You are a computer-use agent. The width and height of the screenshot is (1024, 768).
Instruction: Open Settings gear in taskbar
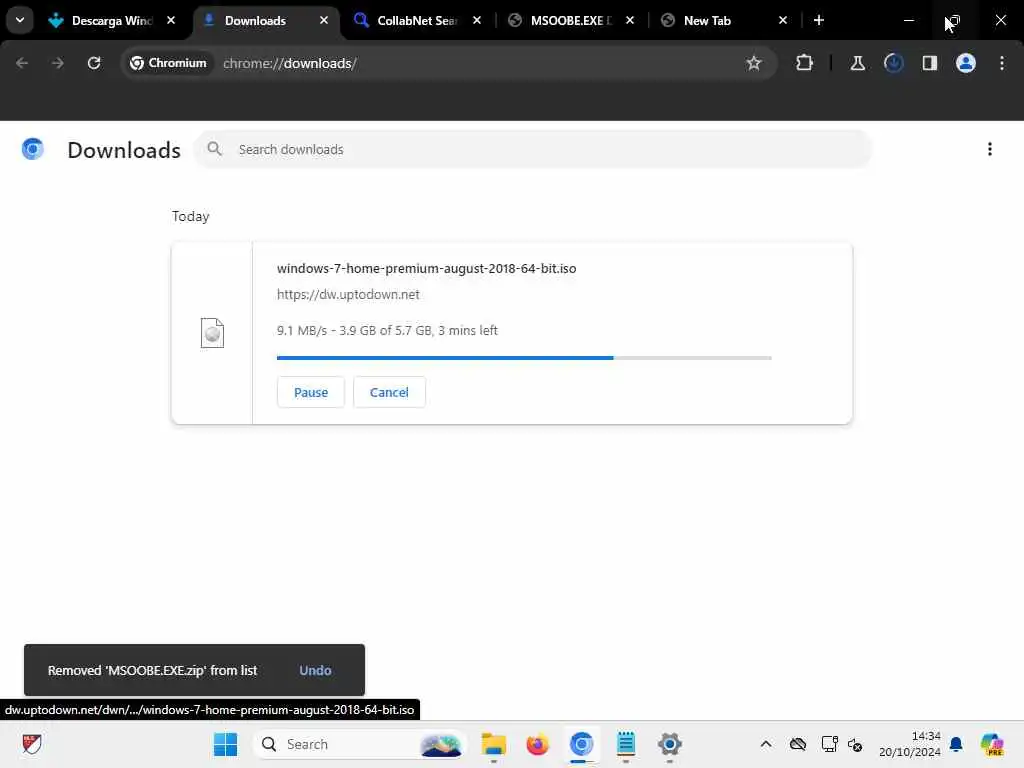click(669, 744)
